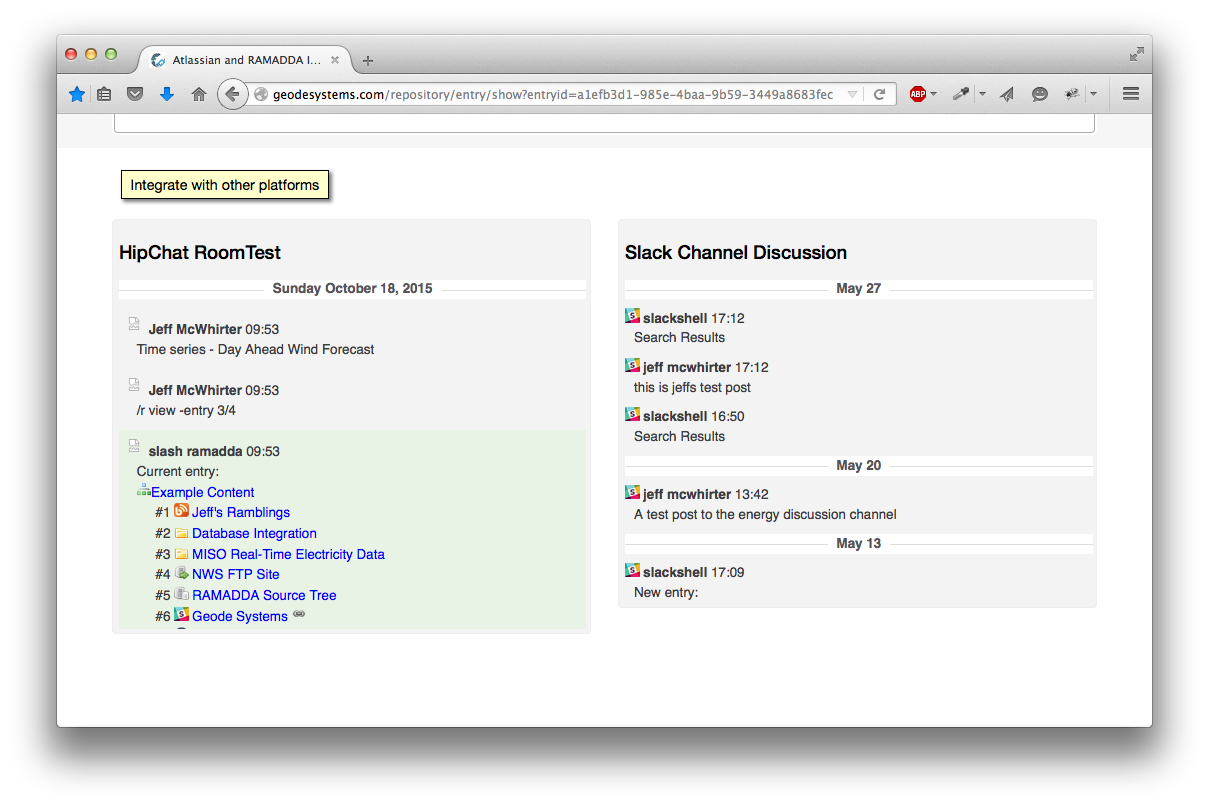1209x806 pixels.
Task: Click the icon beside NWS FTP Site
Action: click(x=181, y=573)
